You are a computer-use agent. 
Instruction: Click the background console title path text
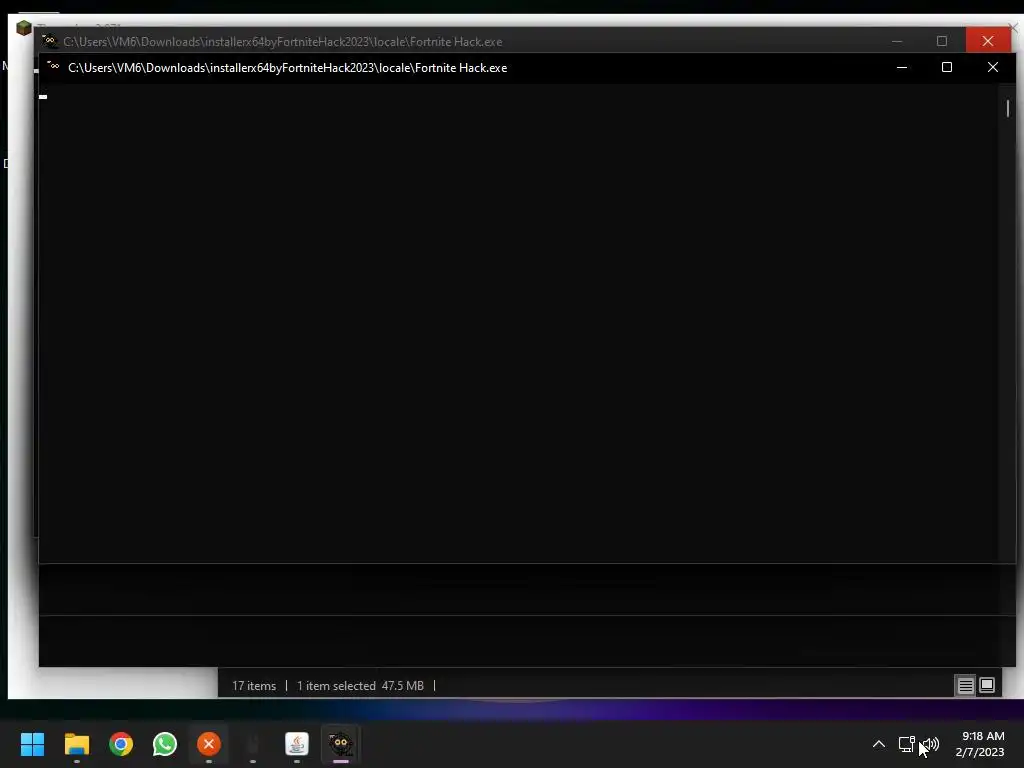click(283, 42)
